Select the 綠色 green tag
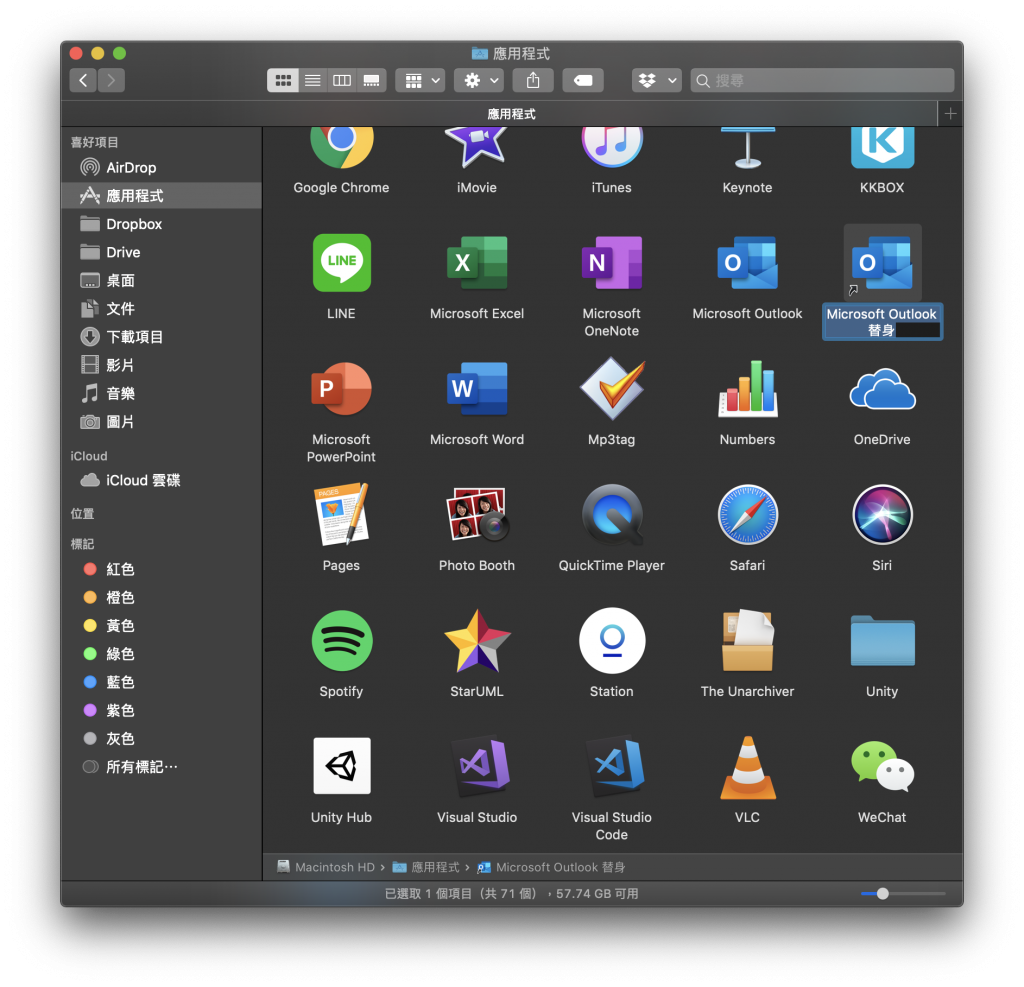Viewport: 1024px width, 987px height. 161,654
